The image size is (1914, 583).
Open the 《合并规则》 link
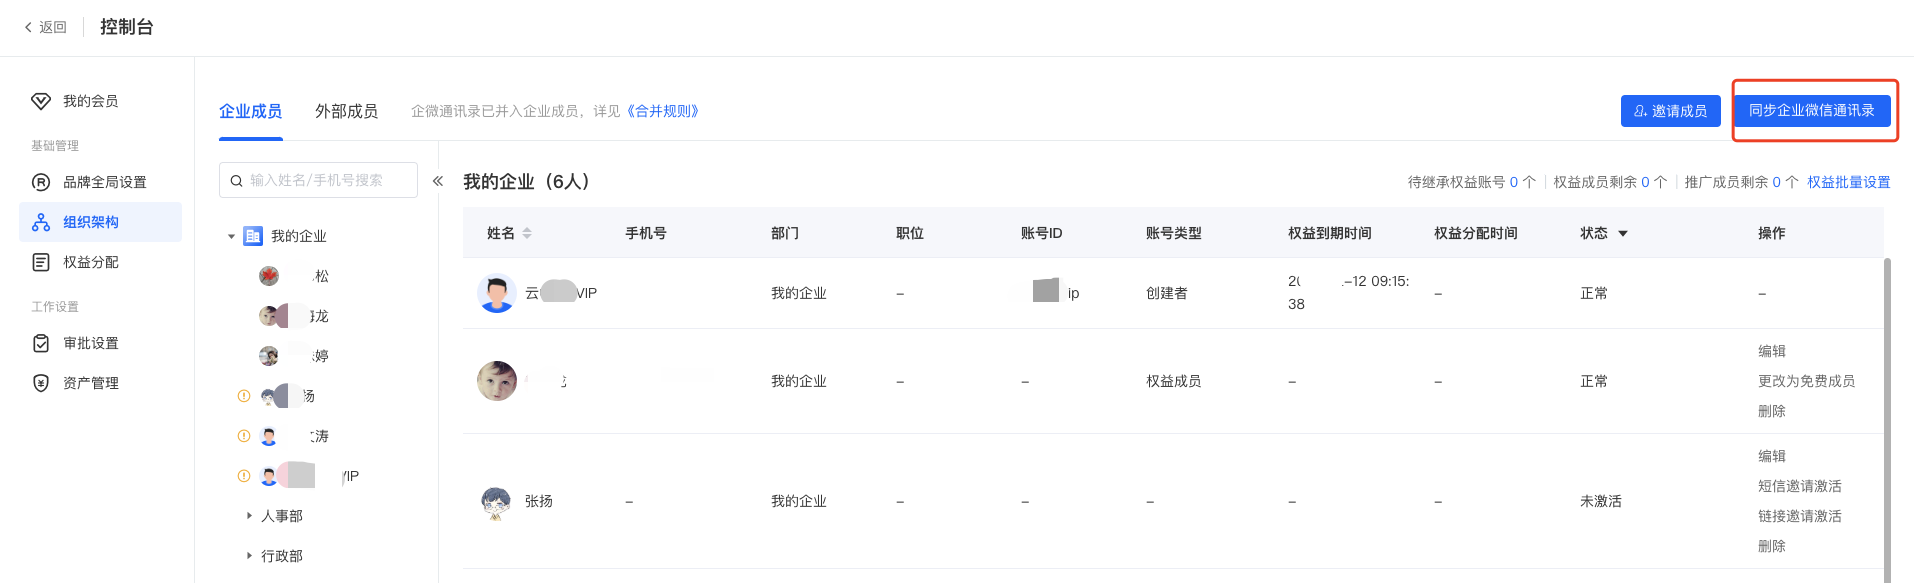[664, 111]
